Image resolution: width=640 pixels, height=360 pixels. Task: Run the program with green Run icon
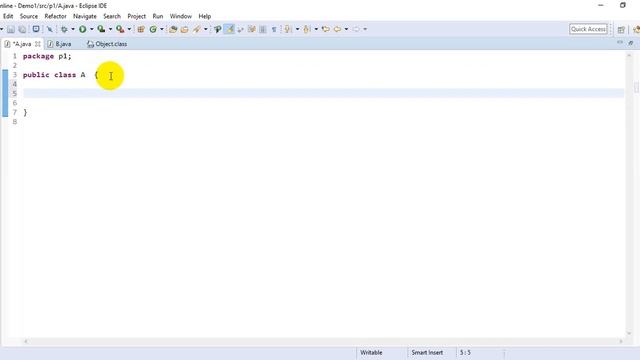(x=82, y=29)
